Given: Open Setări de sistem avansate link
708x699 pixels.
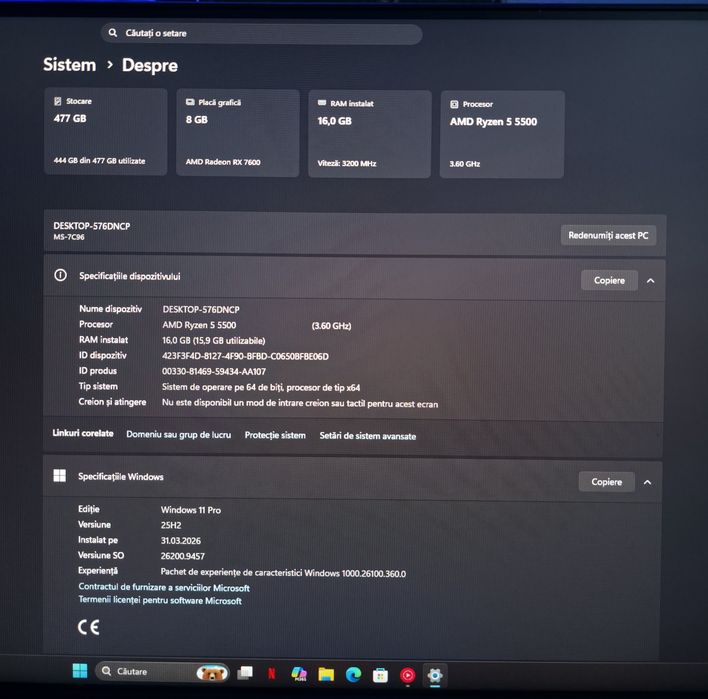Looking at the screenshot, I should point(368,436).
